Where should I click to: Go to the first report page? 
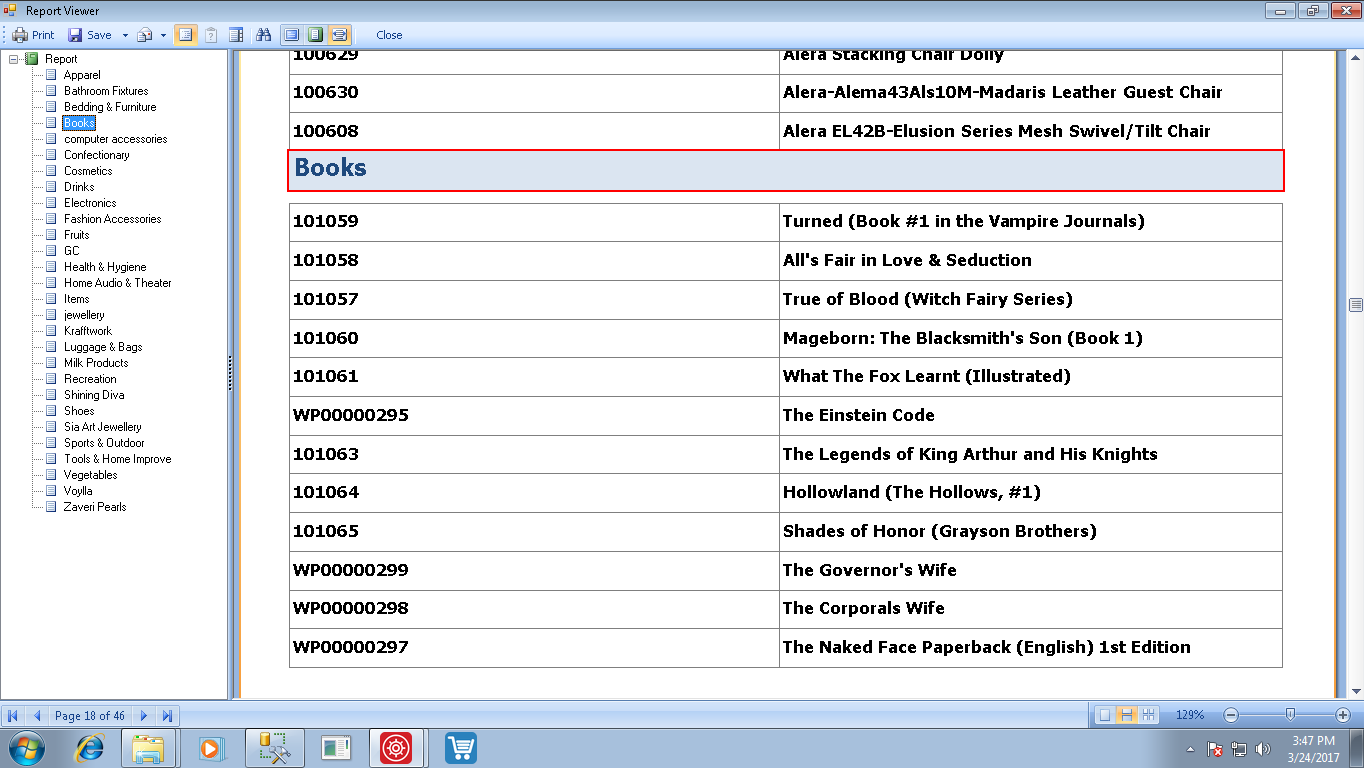[14, 715]
